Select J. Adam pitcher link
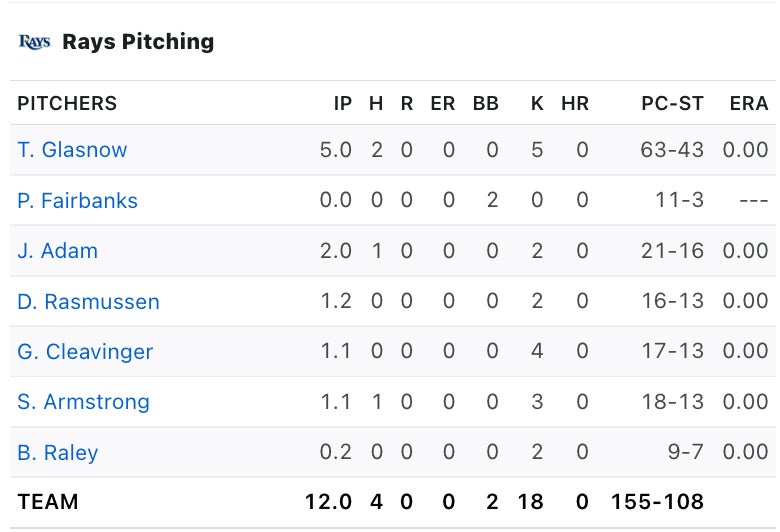This screenshot has height=532, width=780. point(57,251)
